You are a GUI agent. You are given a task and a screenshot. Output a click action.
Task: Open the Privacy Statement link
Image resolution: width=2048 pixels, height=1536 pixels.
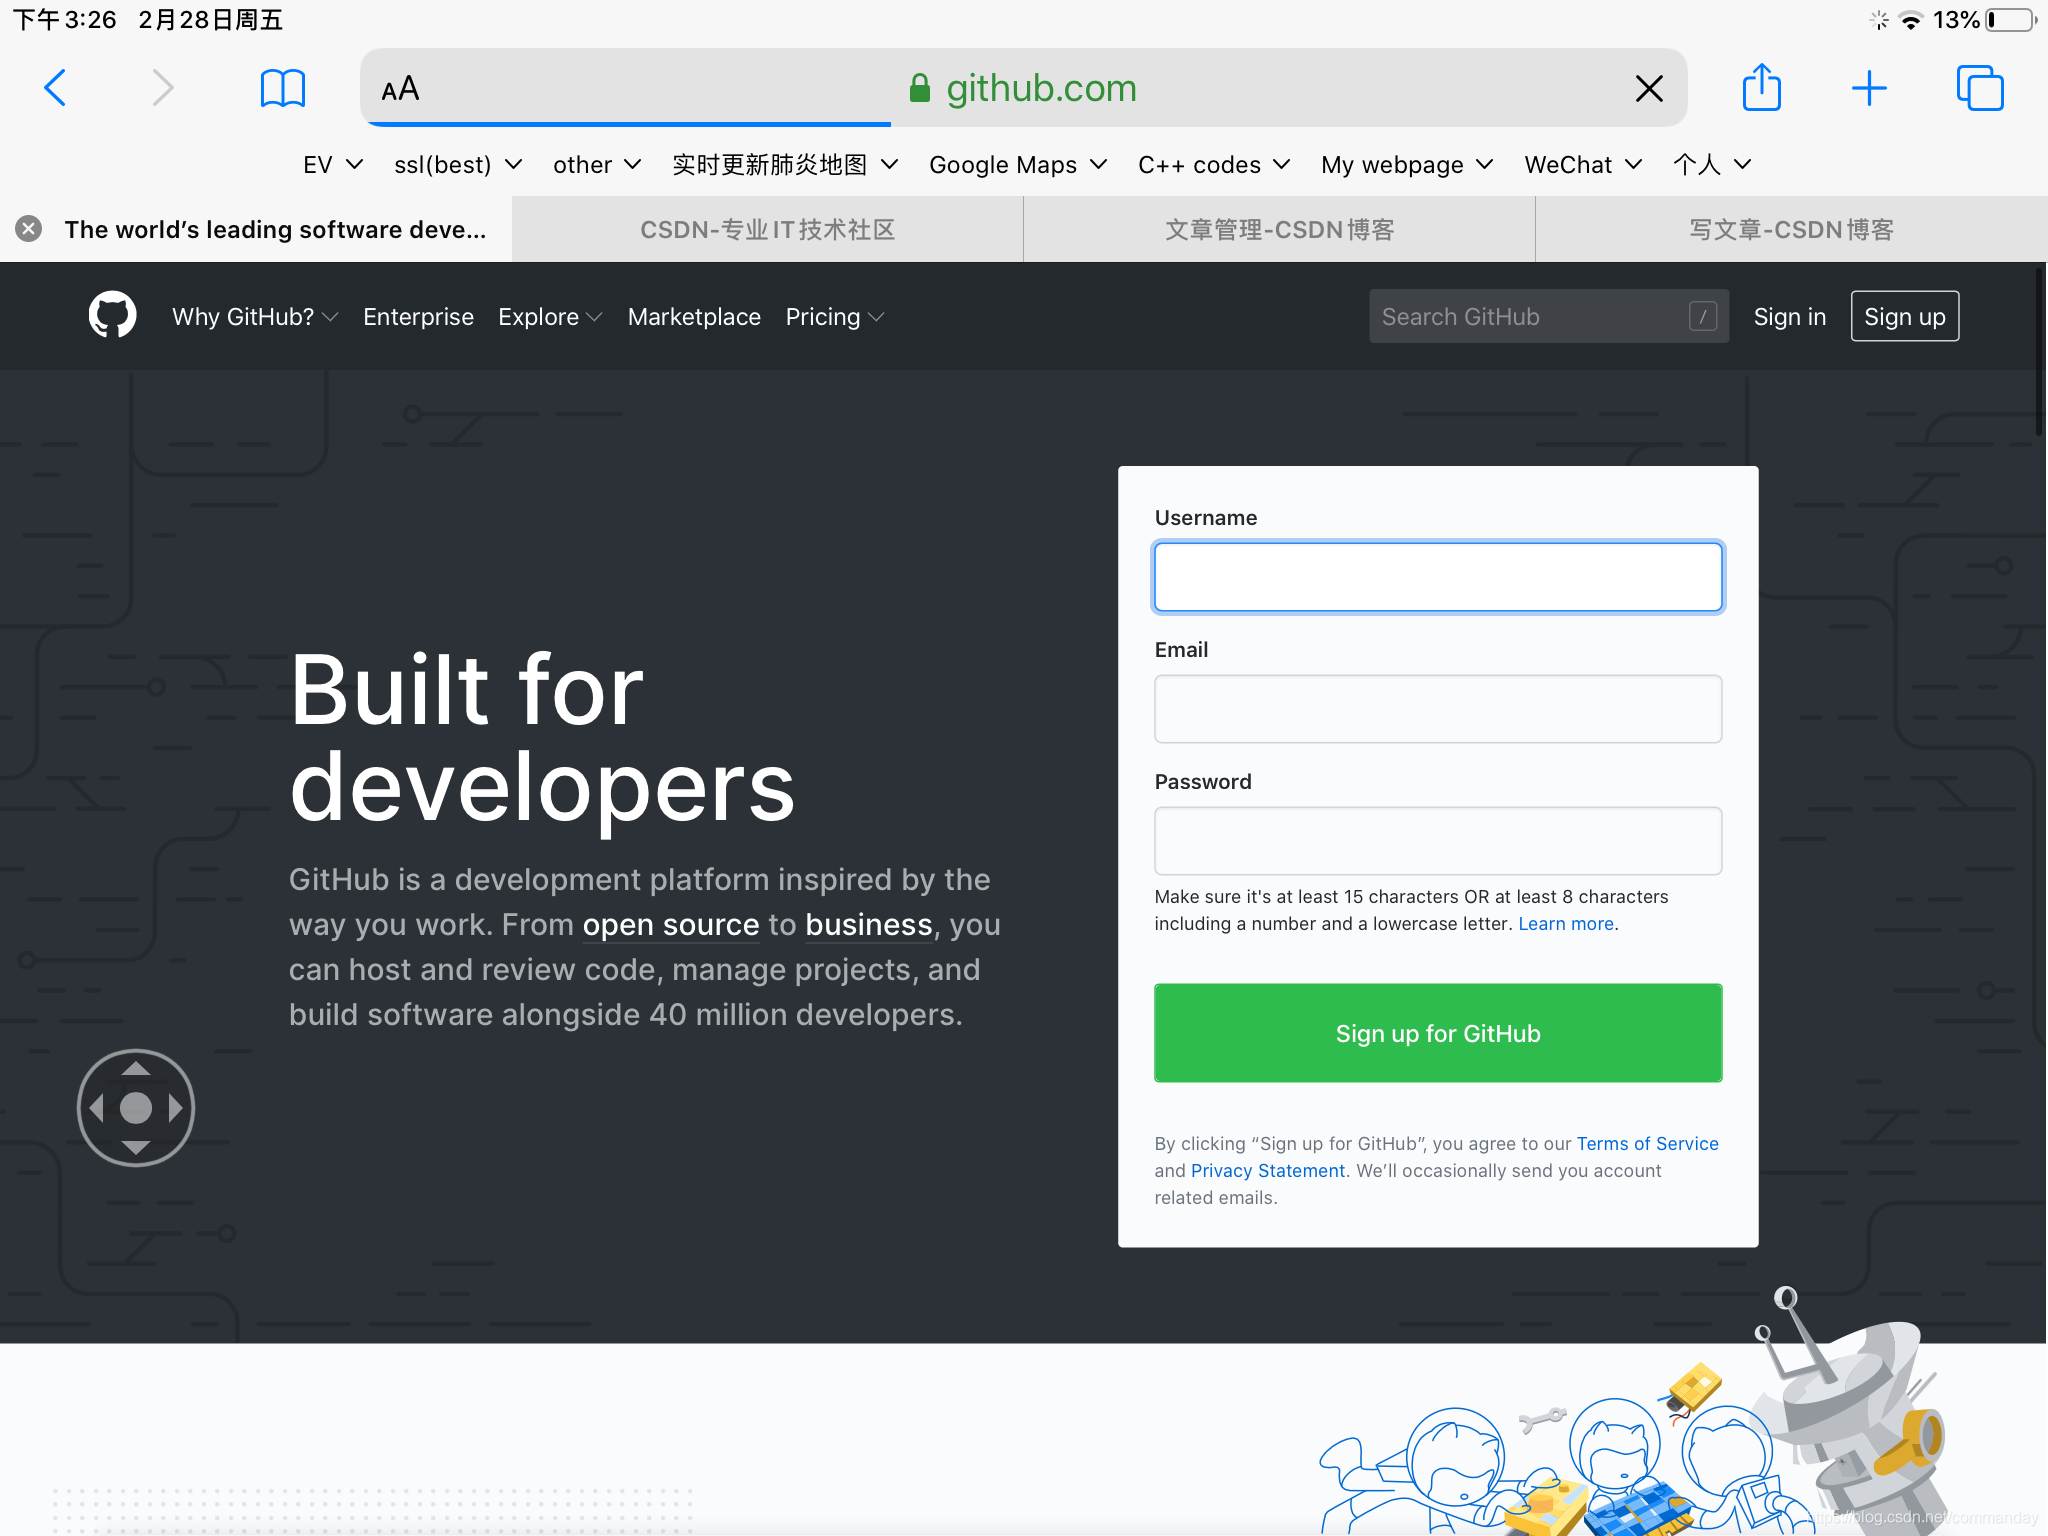pyautogui.click(x=1268, y=1170)
